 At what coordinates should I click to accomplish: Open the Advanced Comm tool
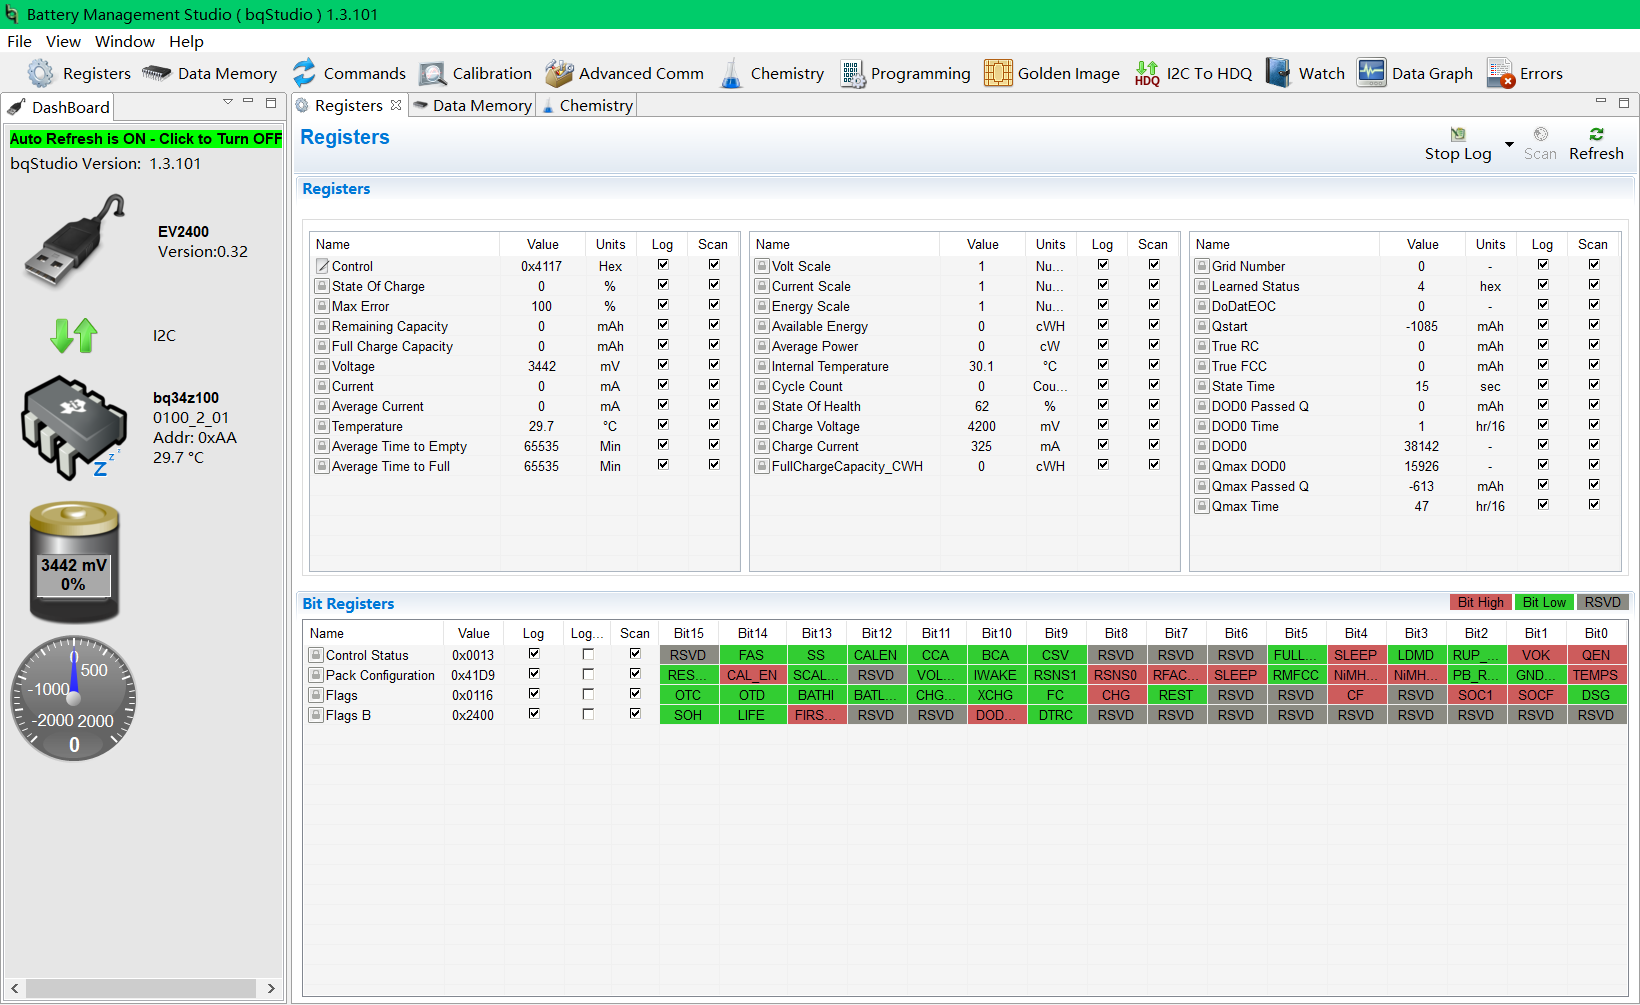pos(625,73)
